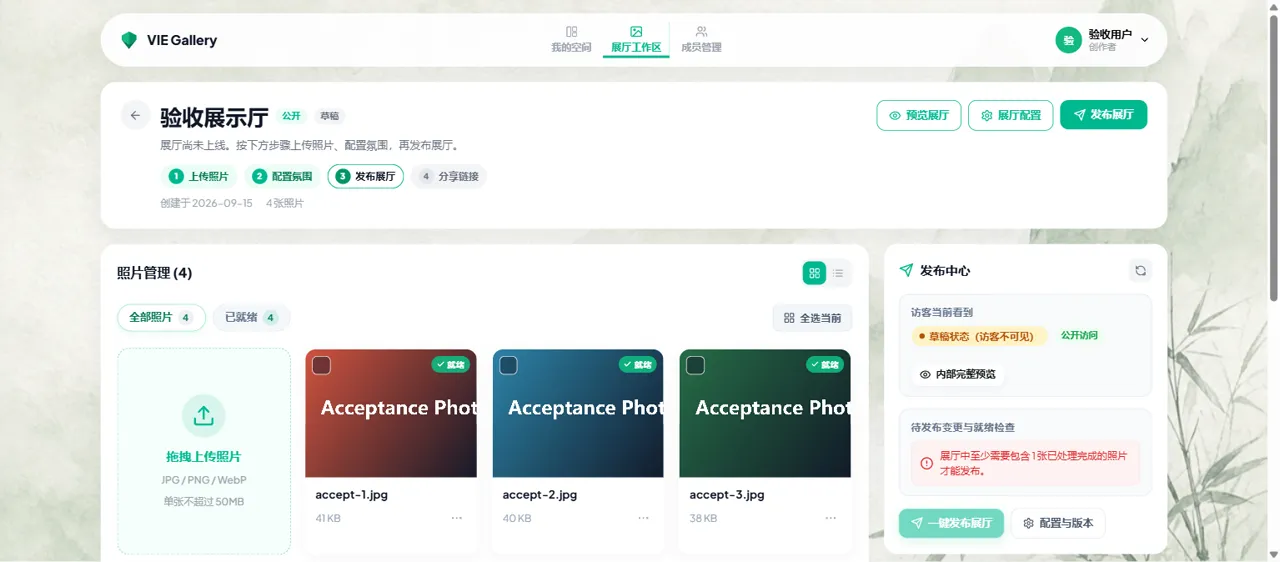Click the 公开 tag by the title
The height and width of the screenshot is (562, 1280).
coord(291,116)
